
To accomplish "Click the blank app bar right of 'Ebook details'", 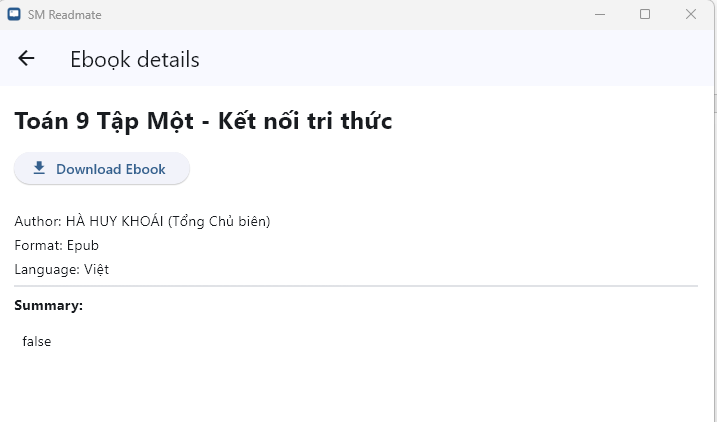I will coord(450,60).
